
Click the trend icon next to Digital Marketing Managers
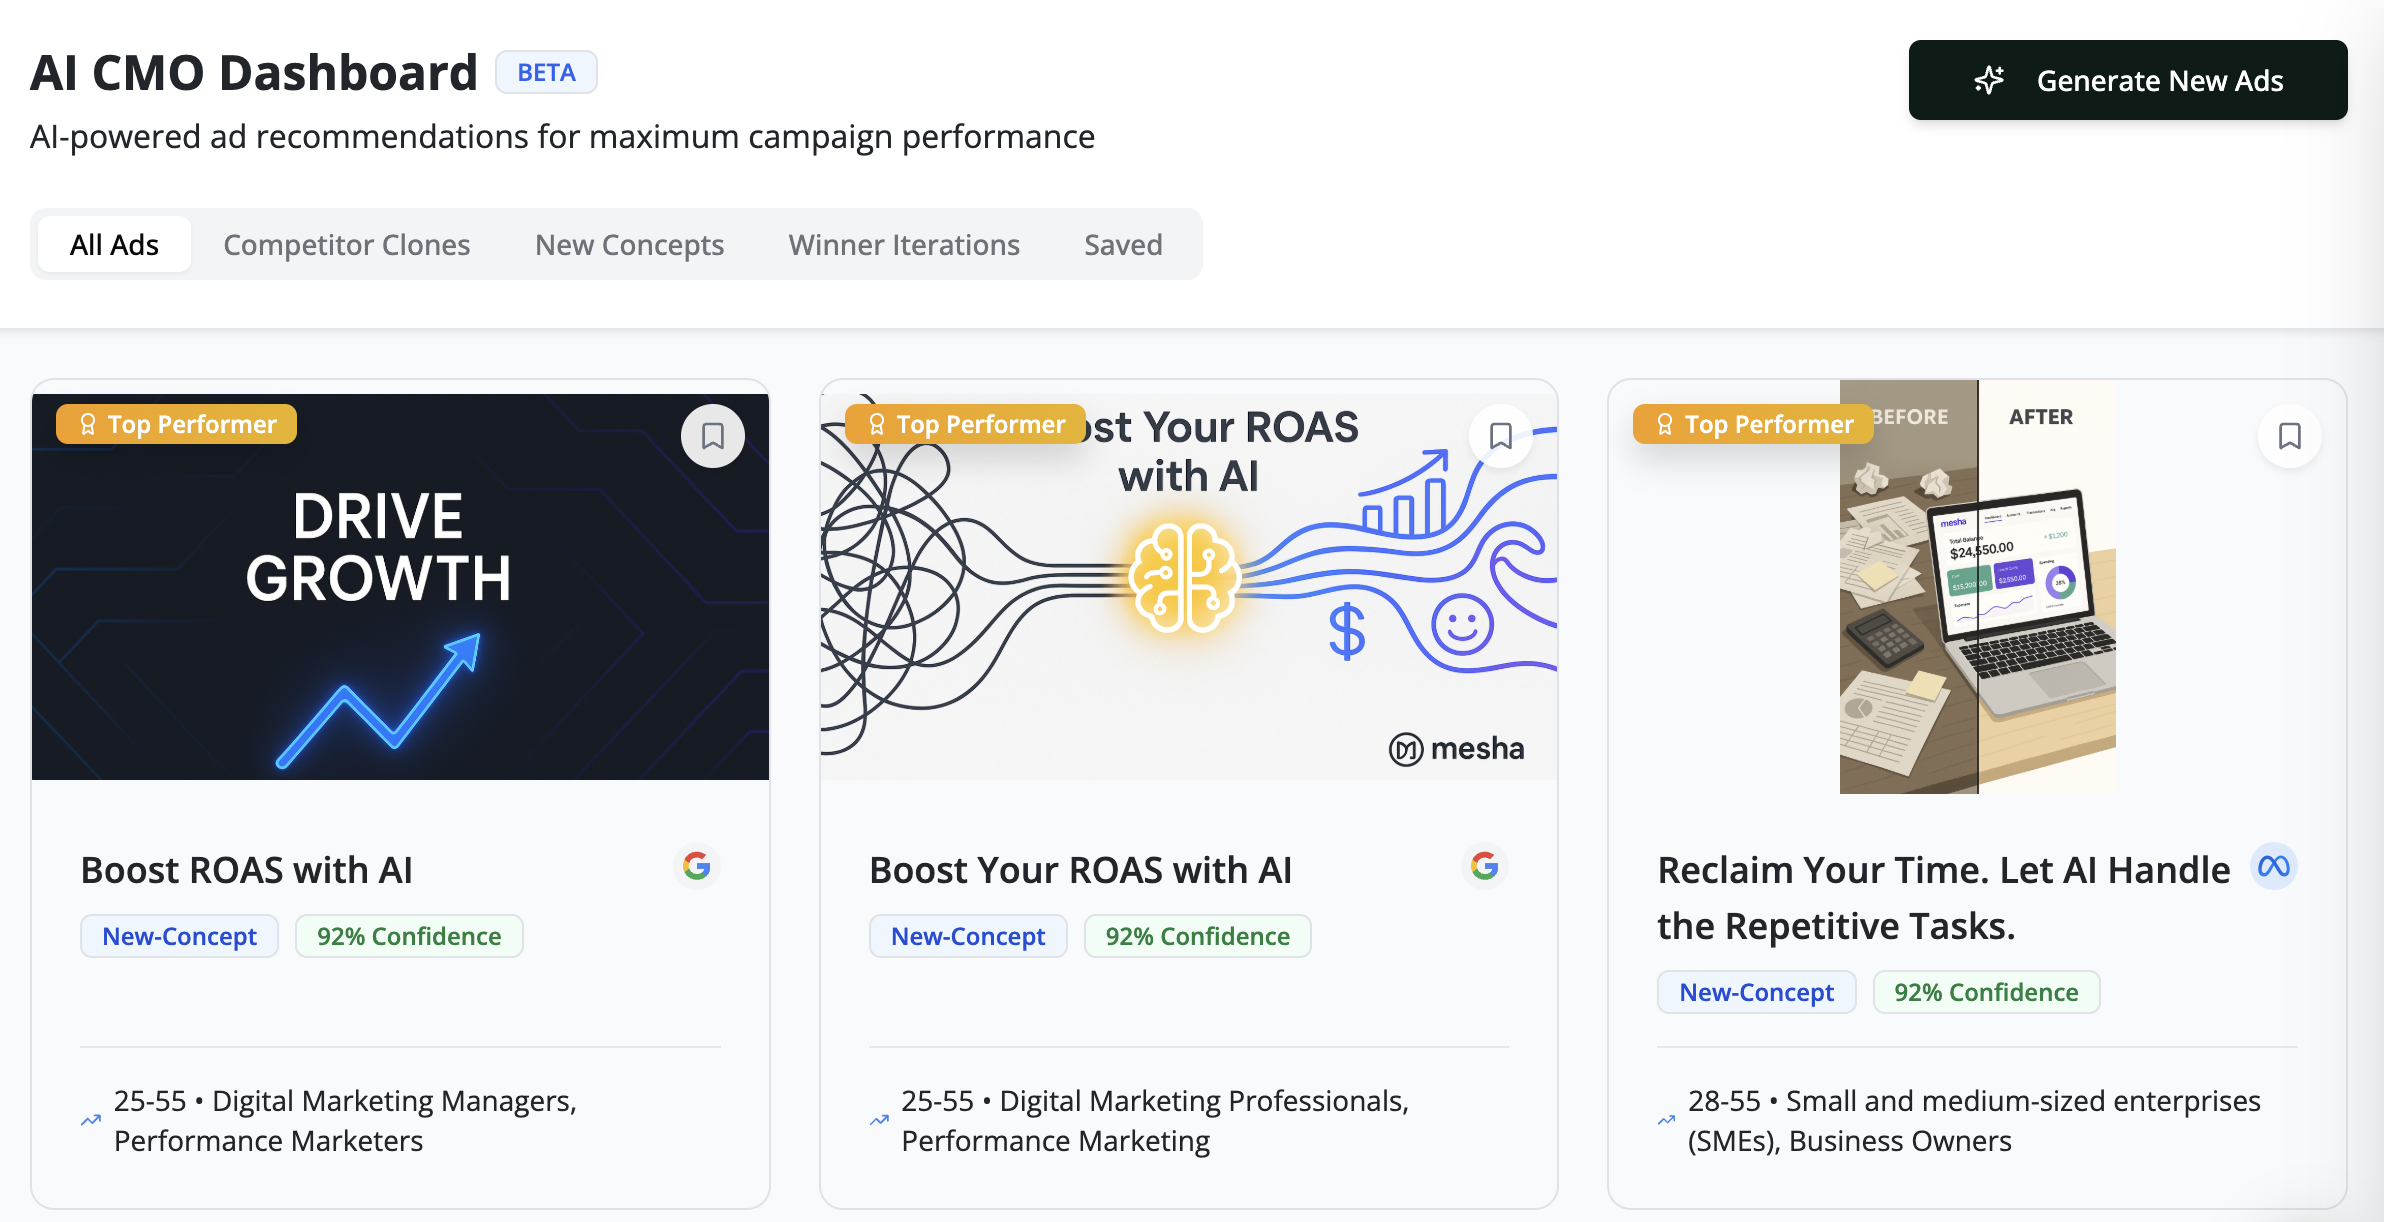[91, 1120]
